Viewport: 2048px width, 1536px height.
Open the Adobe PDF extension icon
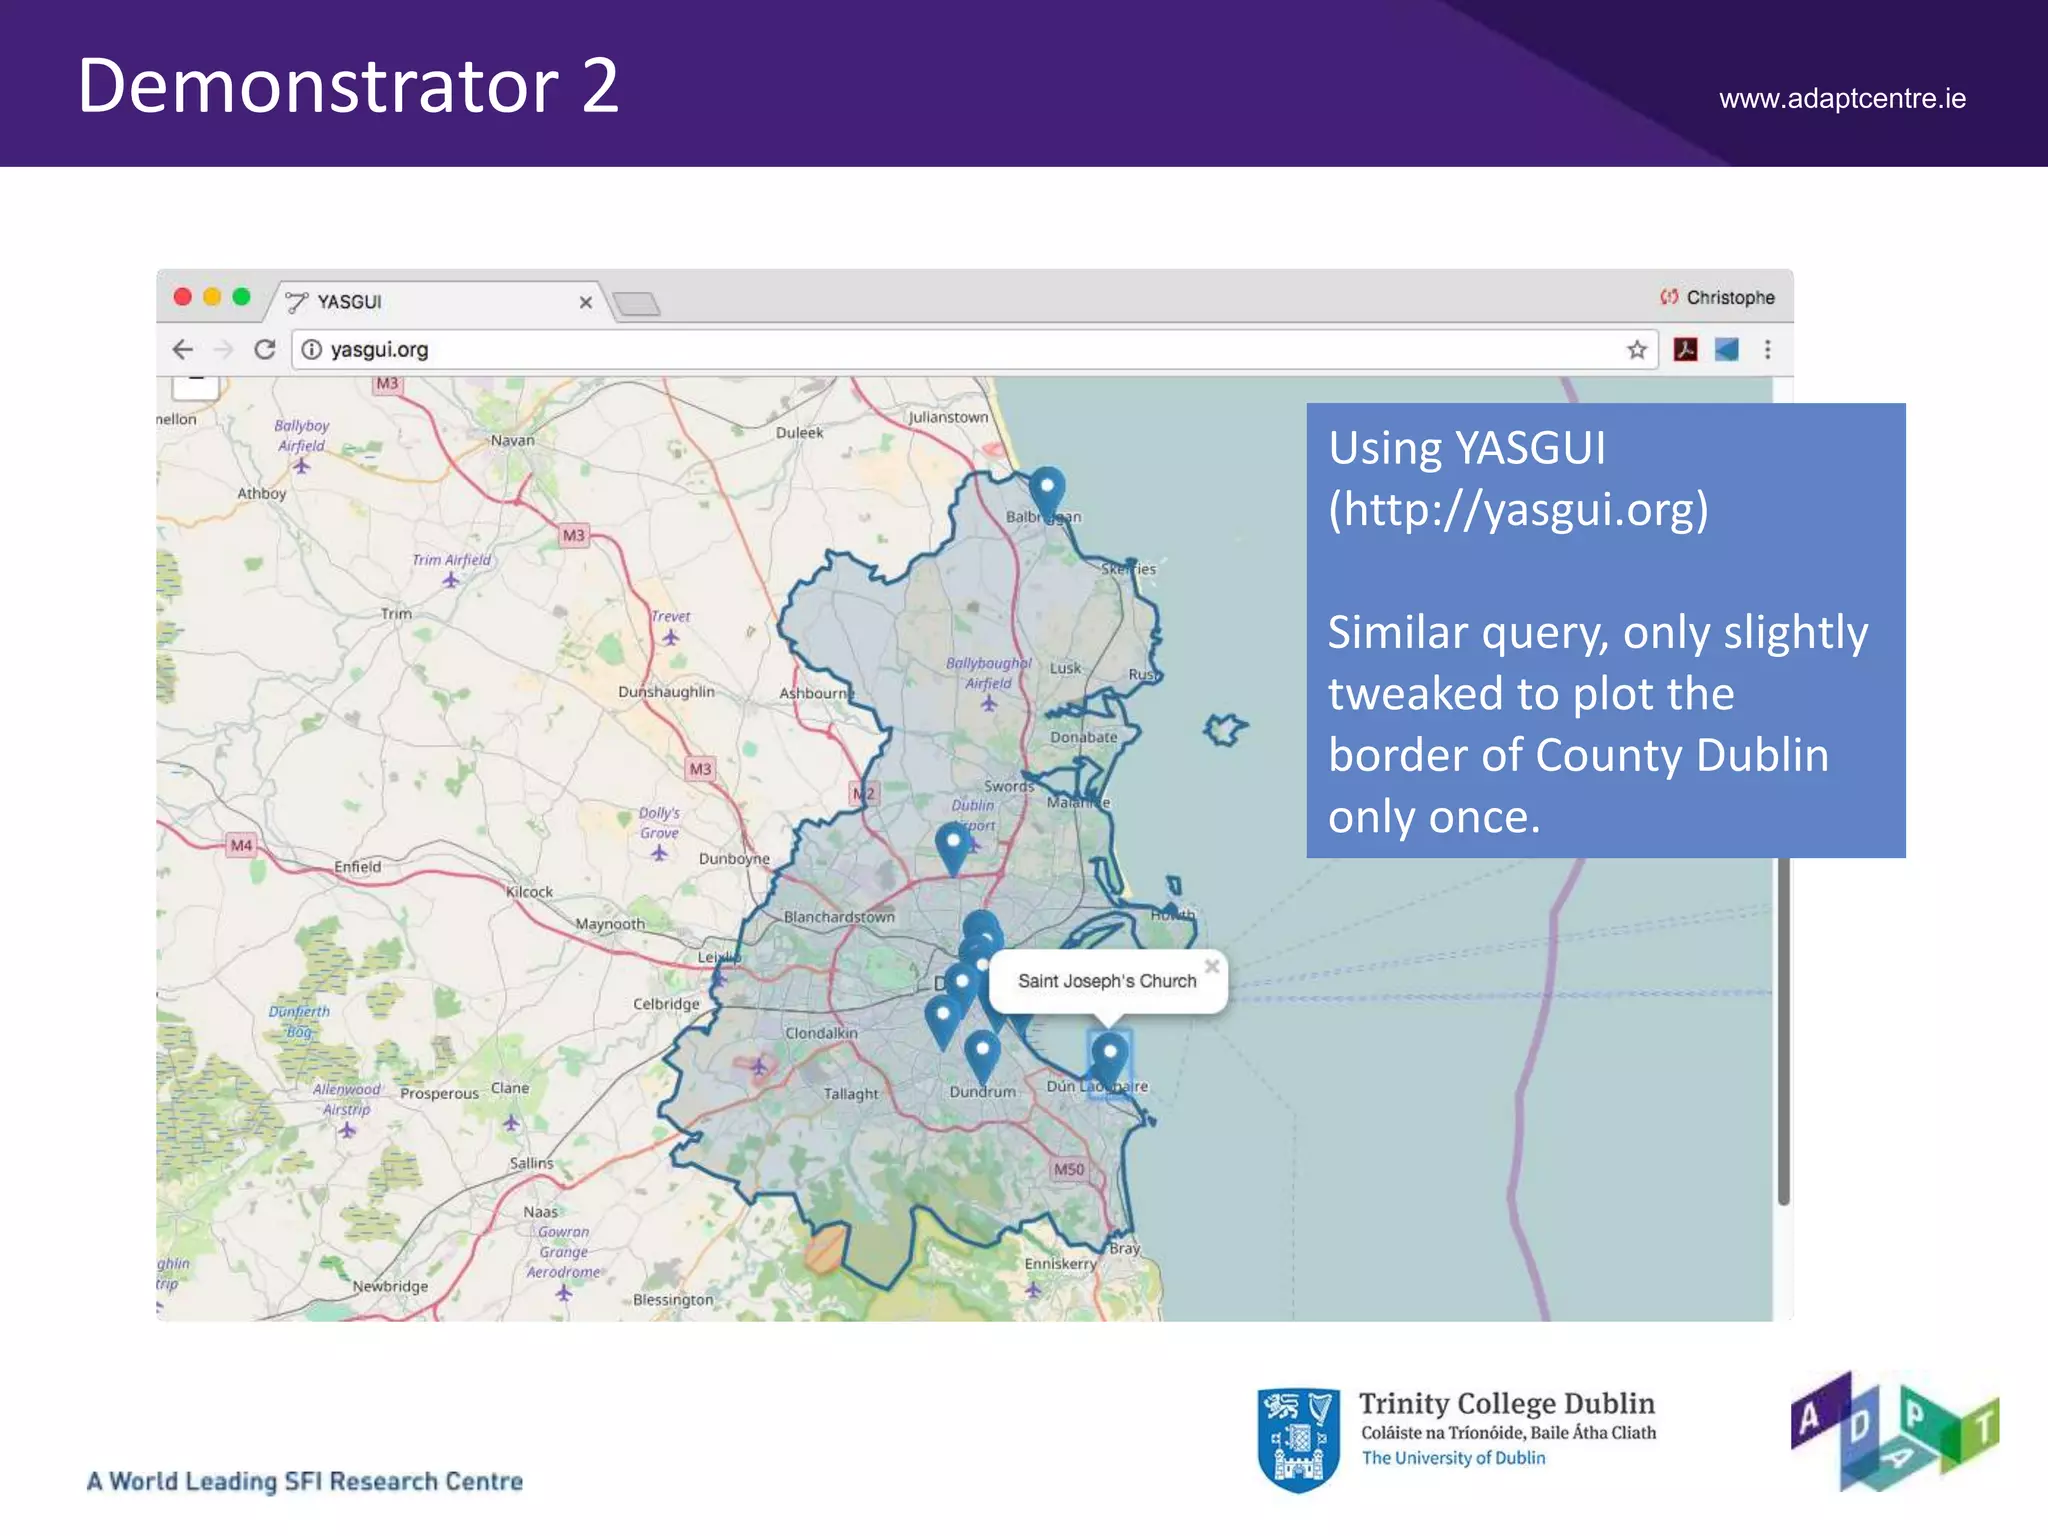pos(1685,349)
